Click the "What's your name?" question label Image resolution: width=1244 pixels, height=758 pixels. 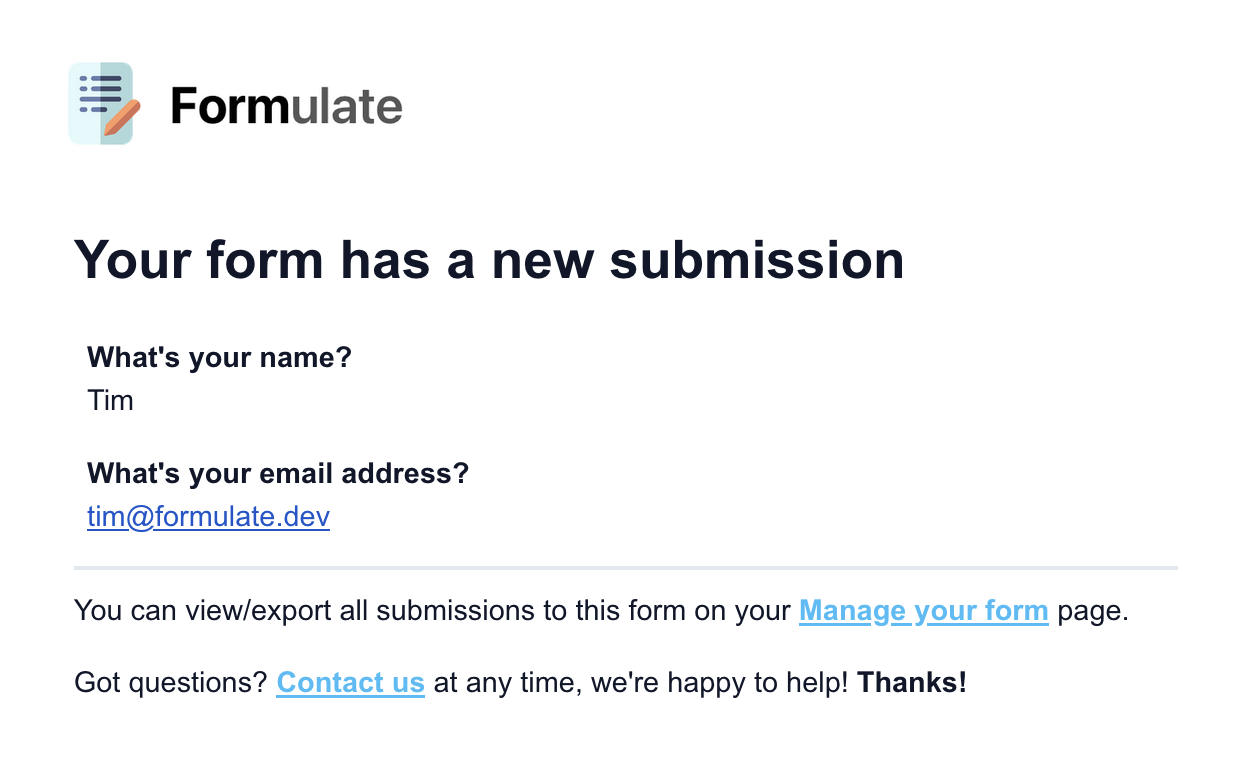(219, 357)
